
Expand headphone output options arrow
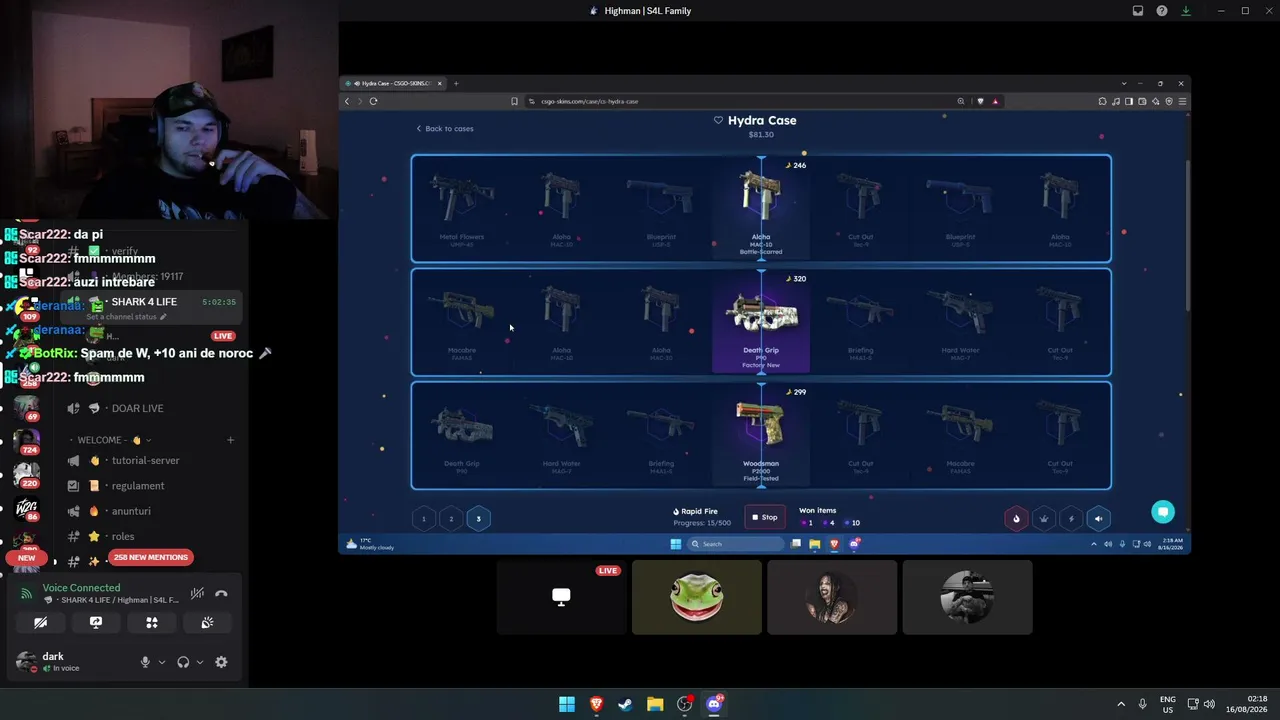pos(199,662)
